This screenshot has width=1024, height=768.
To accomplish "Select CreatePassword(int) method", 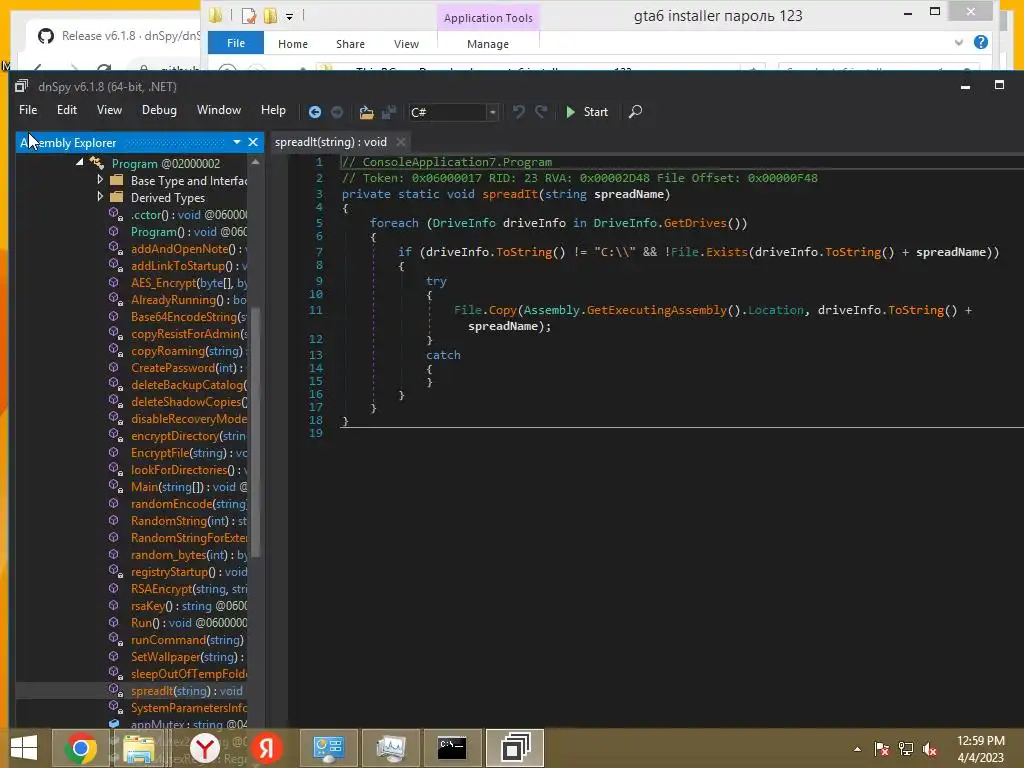I will point(187,368).
